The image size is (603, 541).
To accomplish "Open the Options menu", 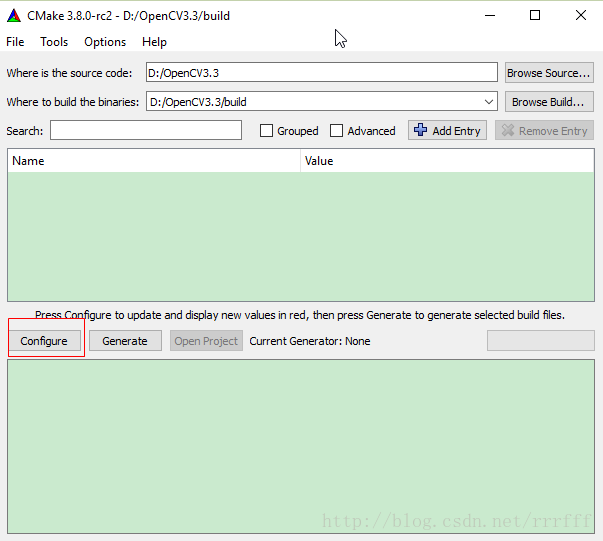I will click(x=105, y=42).
